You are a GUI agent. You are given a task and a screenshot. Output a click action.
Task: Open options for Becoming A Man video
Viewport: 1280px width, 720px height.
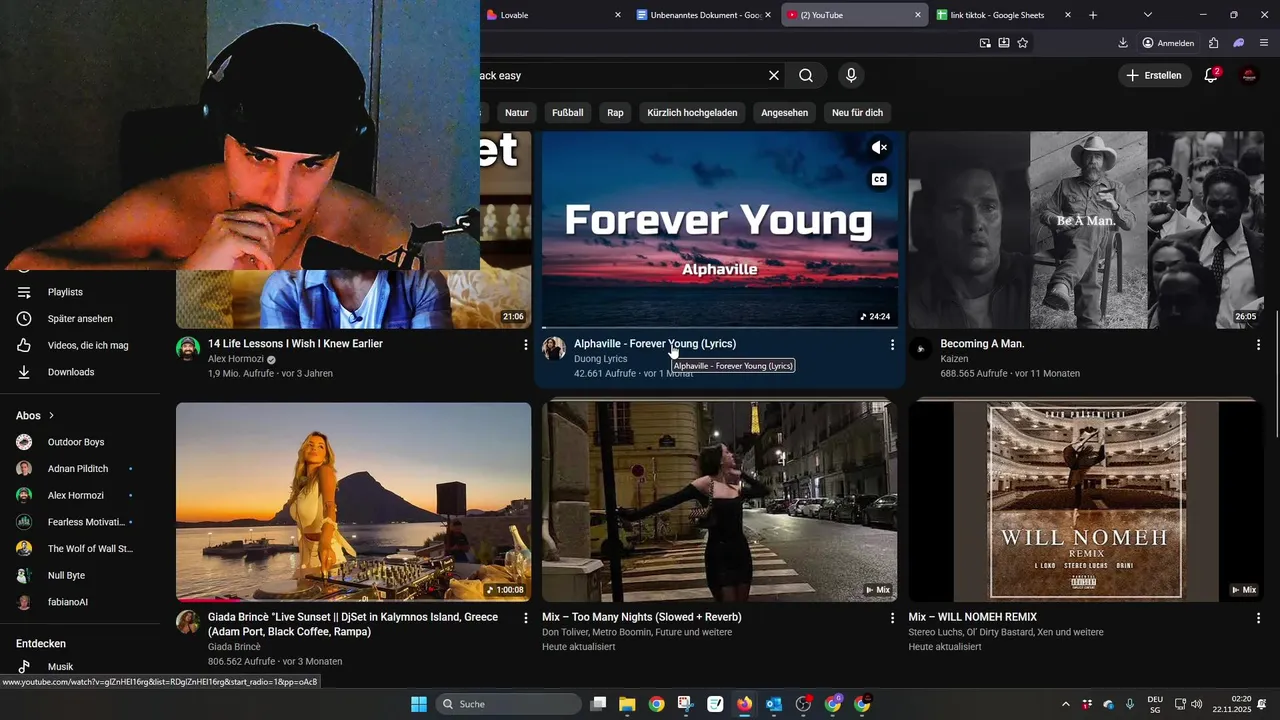[x=1258, y=344]
